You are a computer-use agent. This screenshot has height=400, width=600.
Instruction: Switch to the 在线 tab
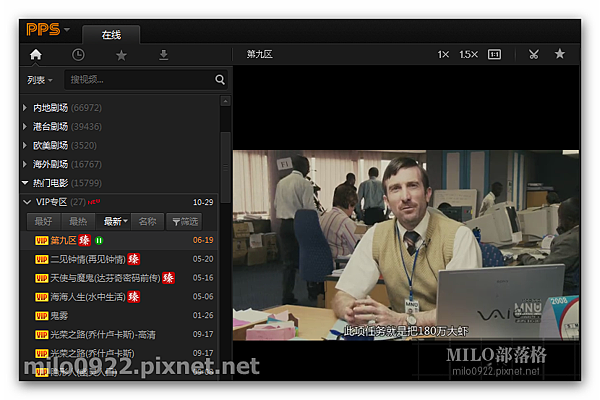[111, 34]
